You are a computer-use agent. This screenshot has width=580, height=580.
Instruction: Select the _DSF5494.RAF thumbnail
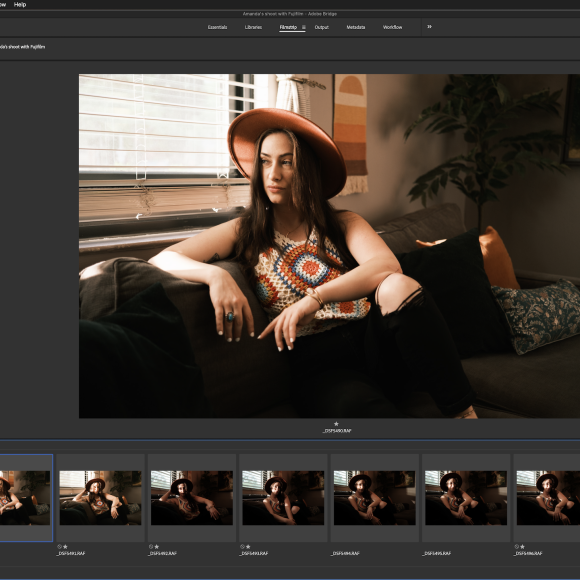(374, 498)
